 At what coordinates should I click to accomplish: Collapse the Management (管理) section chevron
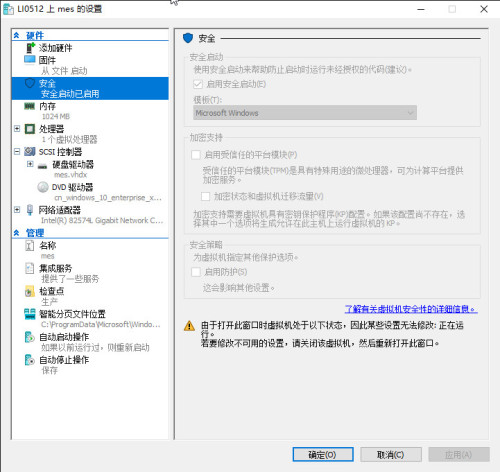pyautogui.click(x=16, y=233)
